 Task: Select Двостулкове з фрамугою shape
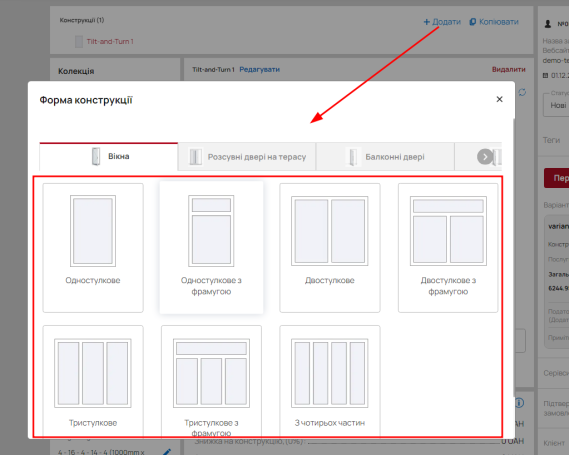[448, 247]
